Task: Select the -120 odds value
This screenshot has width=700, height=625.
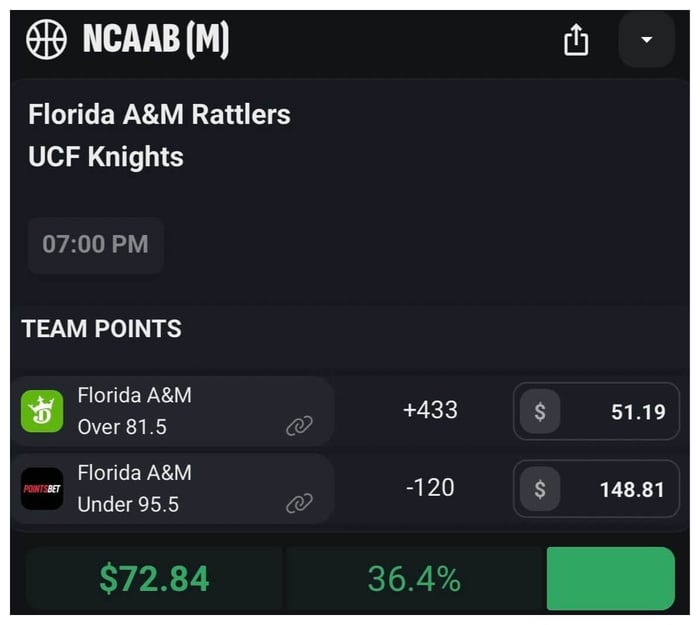Action: pos(430,488)
